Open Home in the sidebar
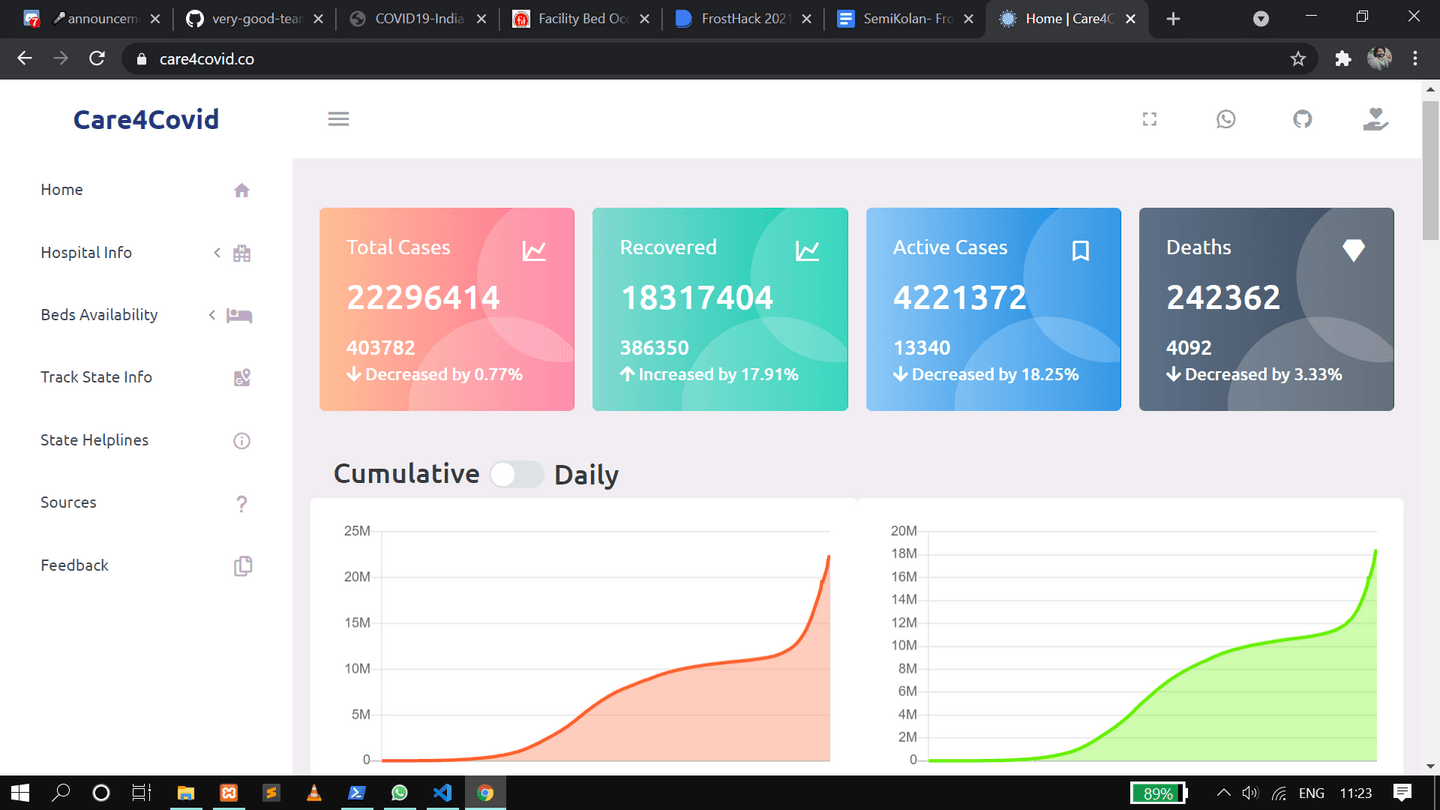 coord(62,190)
